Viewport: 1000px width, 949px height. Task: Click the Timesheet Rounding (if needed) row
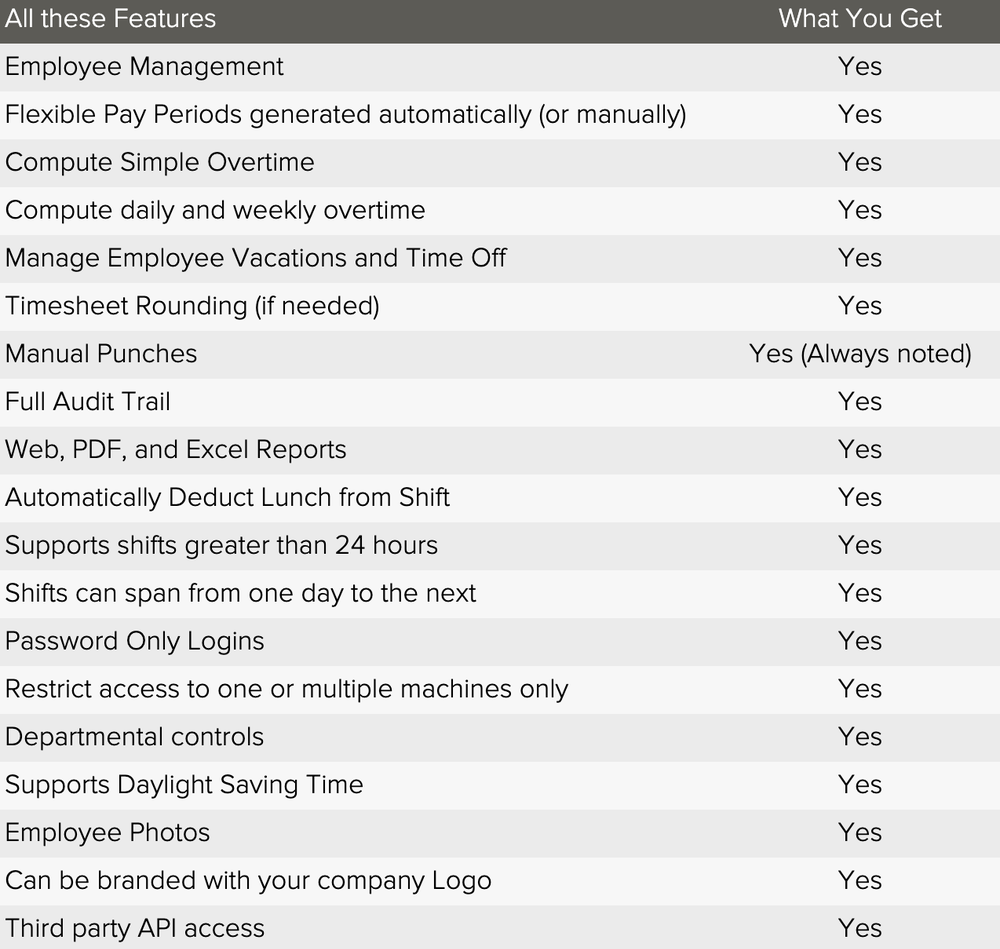click(x=500, y=306)
